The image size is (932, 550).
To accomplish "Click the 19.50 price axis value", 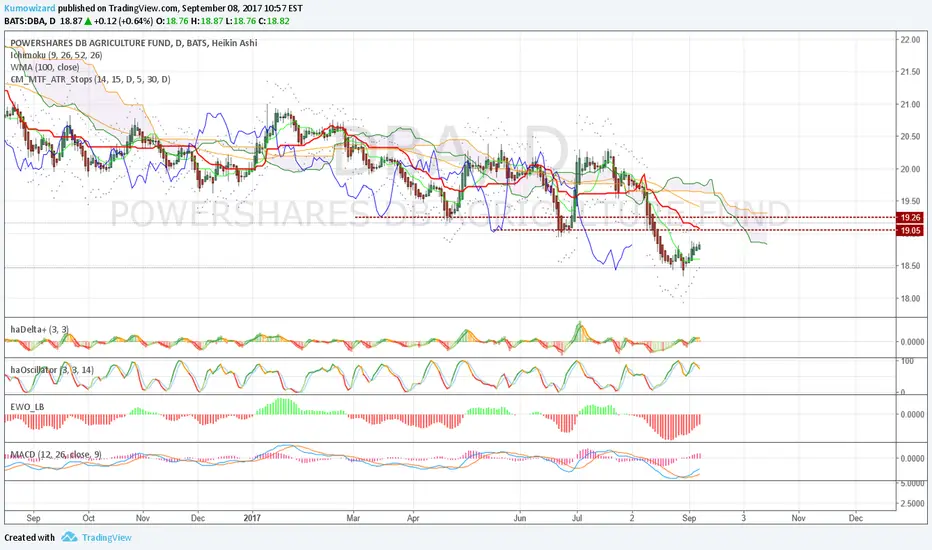I will click(909, 201).
